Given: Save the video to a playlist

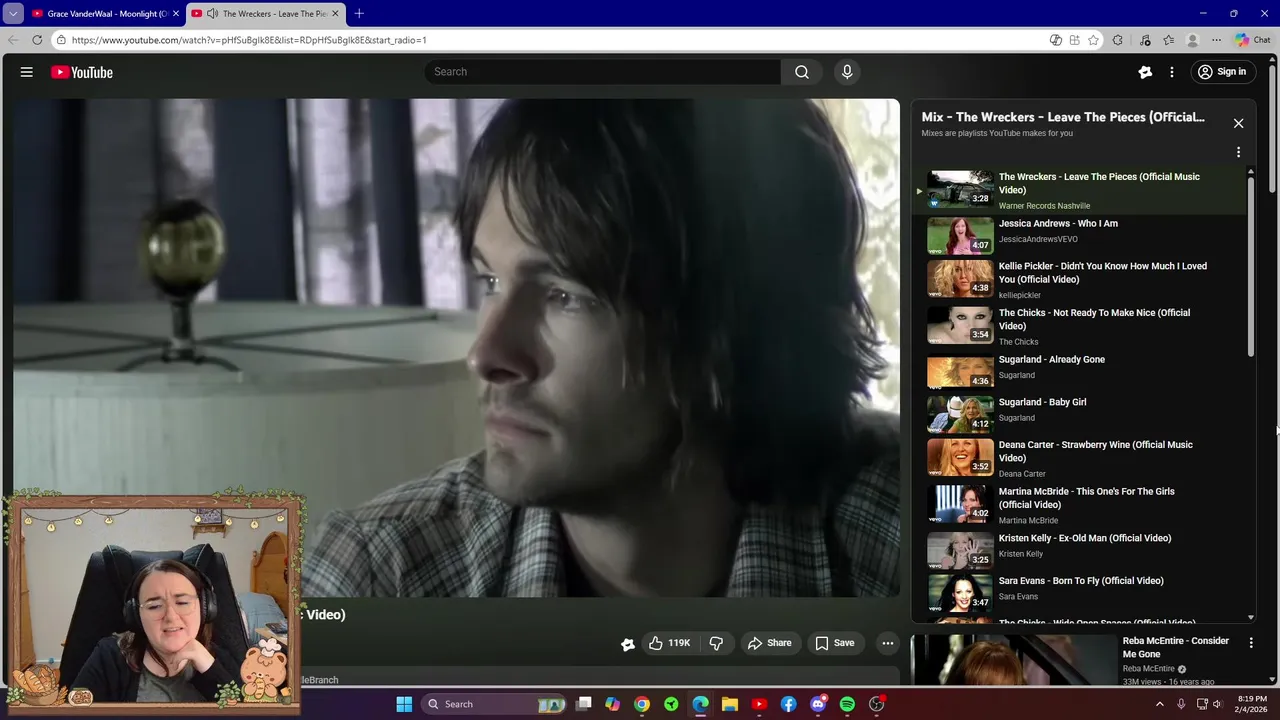Looking at the screenshot, I should (x=834, y=643).
